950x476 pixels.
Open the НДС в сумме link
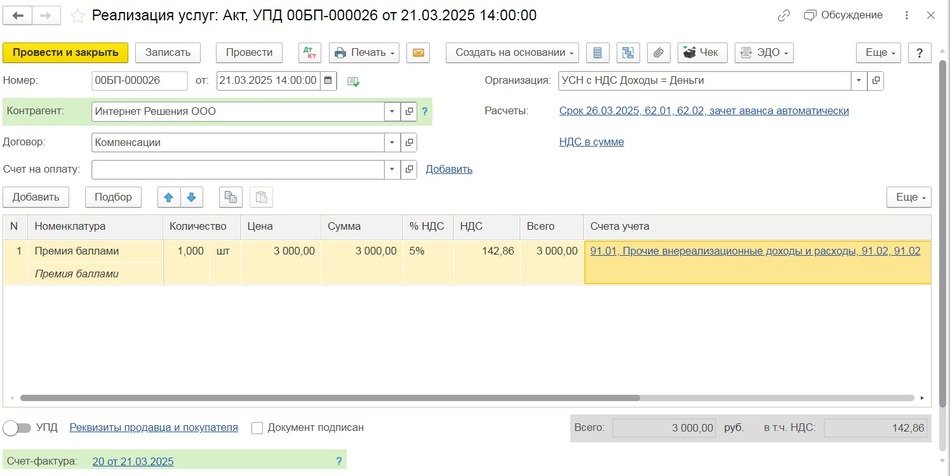pyautogui.click(x=591, y=142)
